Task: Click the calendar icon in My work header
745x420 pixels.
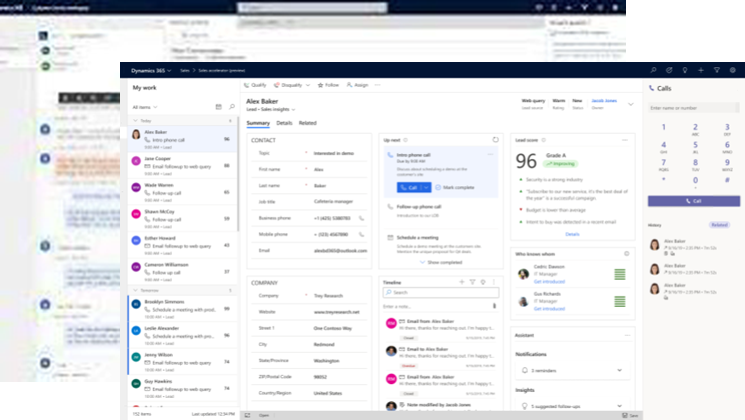Action: coord(218,106)
